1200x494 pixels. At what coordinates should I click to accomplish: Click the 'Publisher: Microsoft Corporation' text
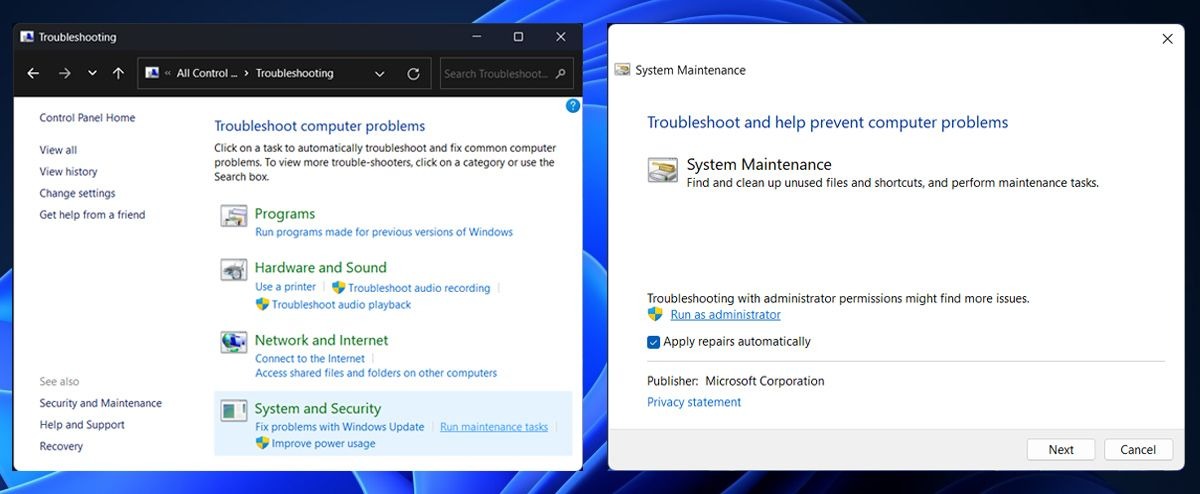736,381
